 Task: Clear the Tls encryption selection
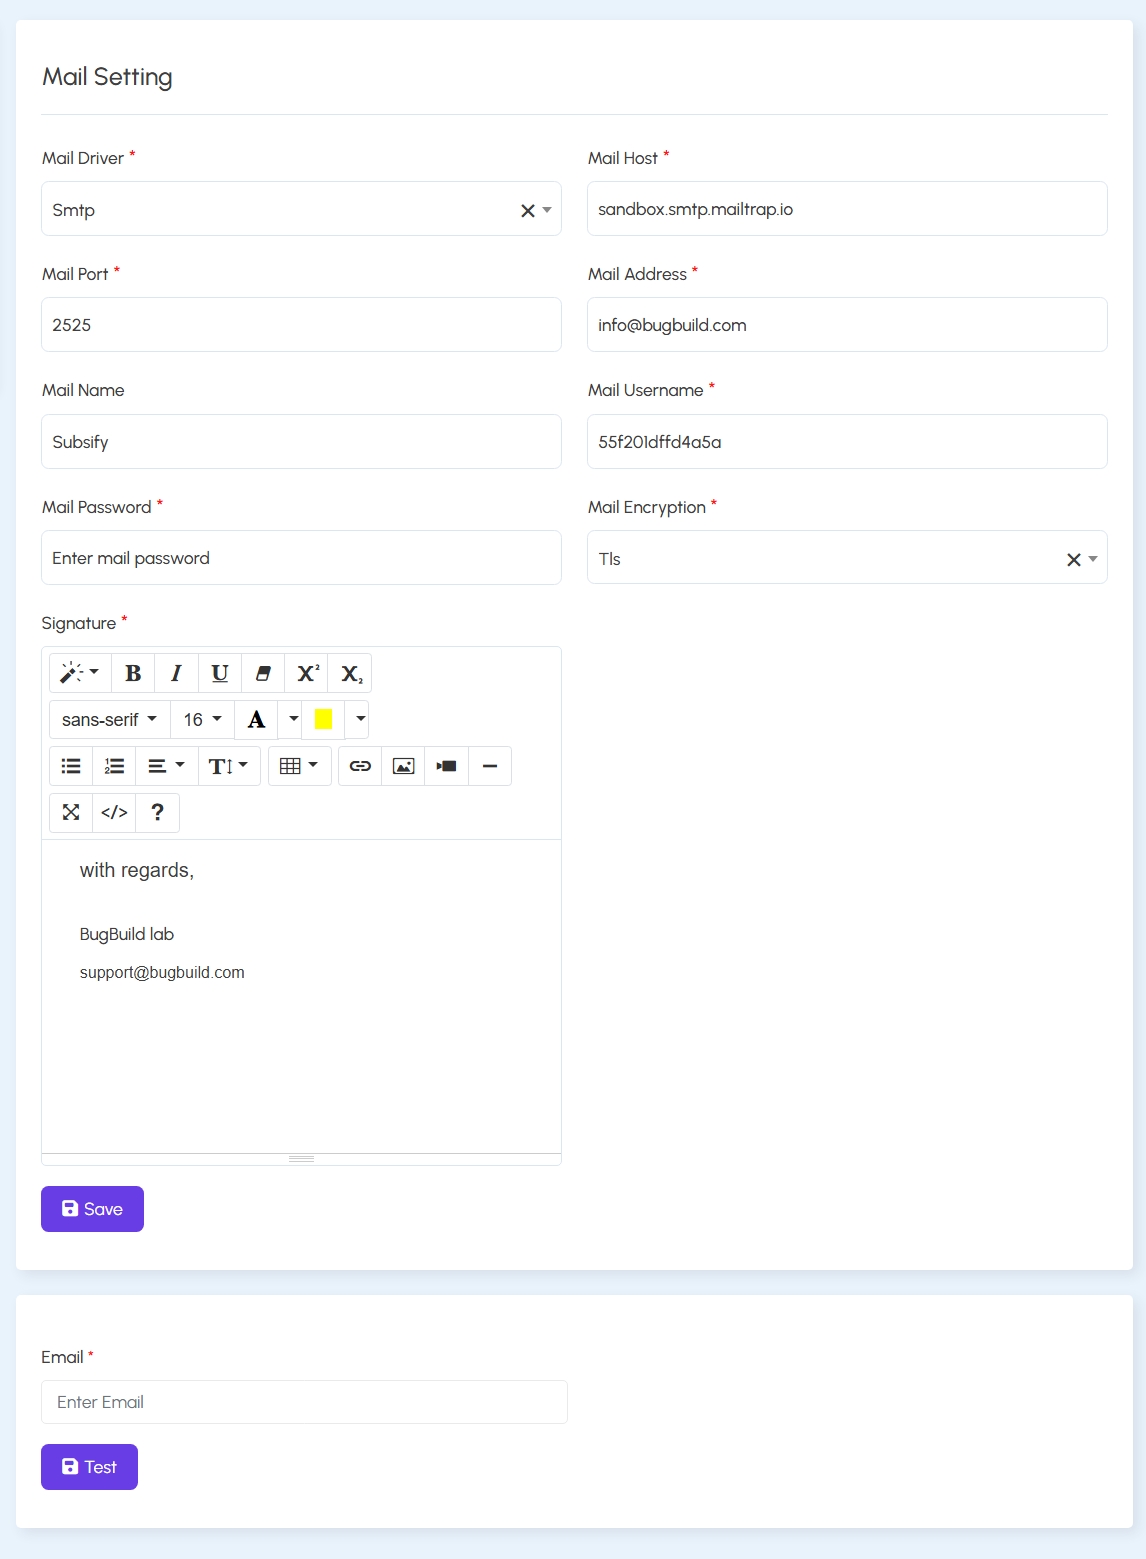[1074, 559]
